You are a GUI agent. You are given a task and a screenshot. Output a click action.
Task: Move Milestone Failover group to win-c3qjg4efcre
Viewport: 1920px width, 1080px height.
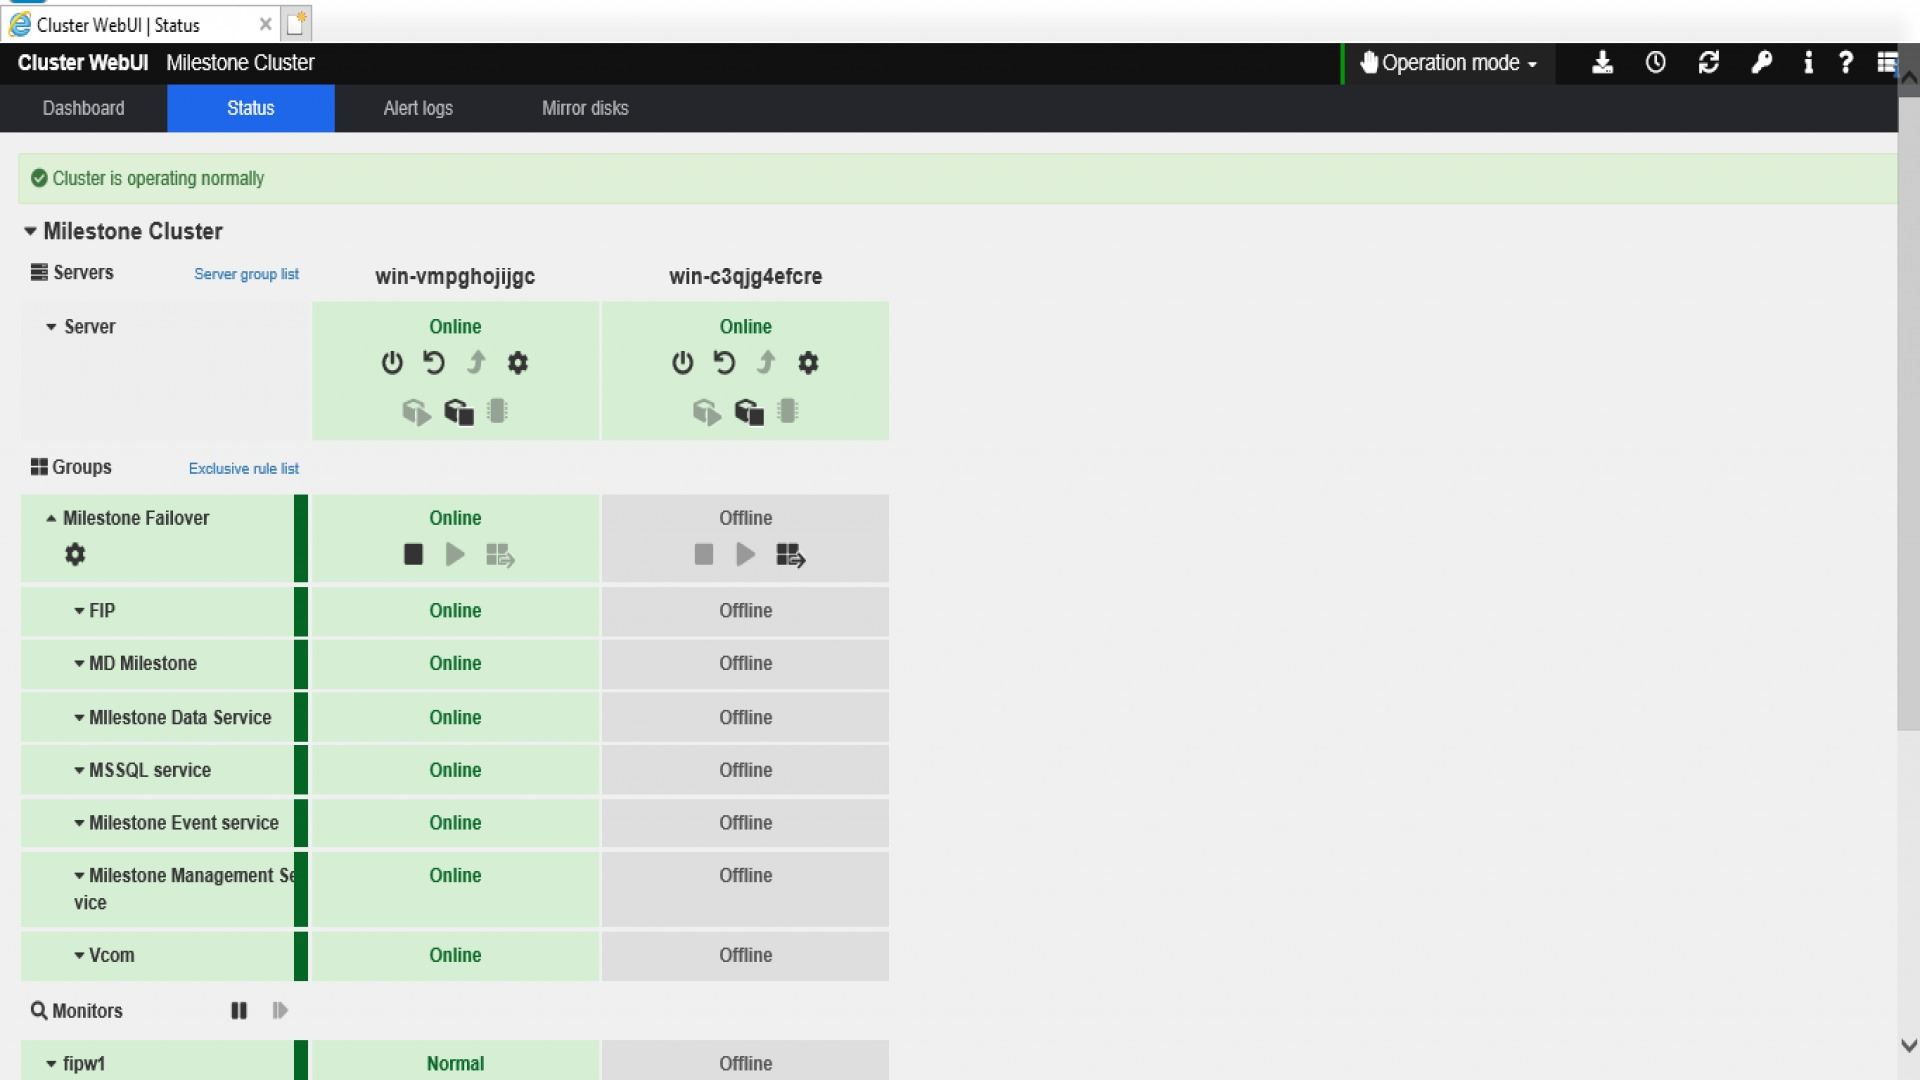[x=791, y=555]
